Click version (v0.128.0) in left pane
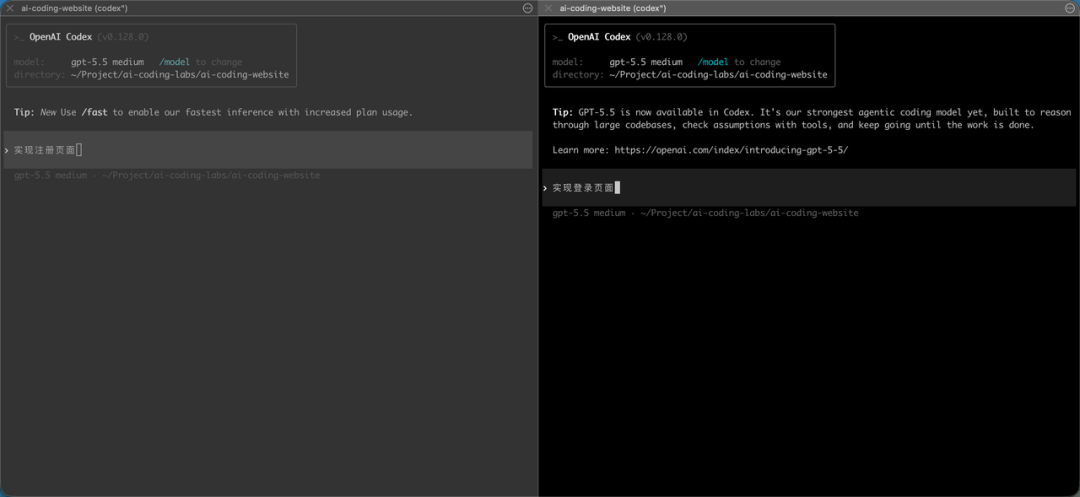The height and width of the screenshot is (497, 1080). point(123,37)
